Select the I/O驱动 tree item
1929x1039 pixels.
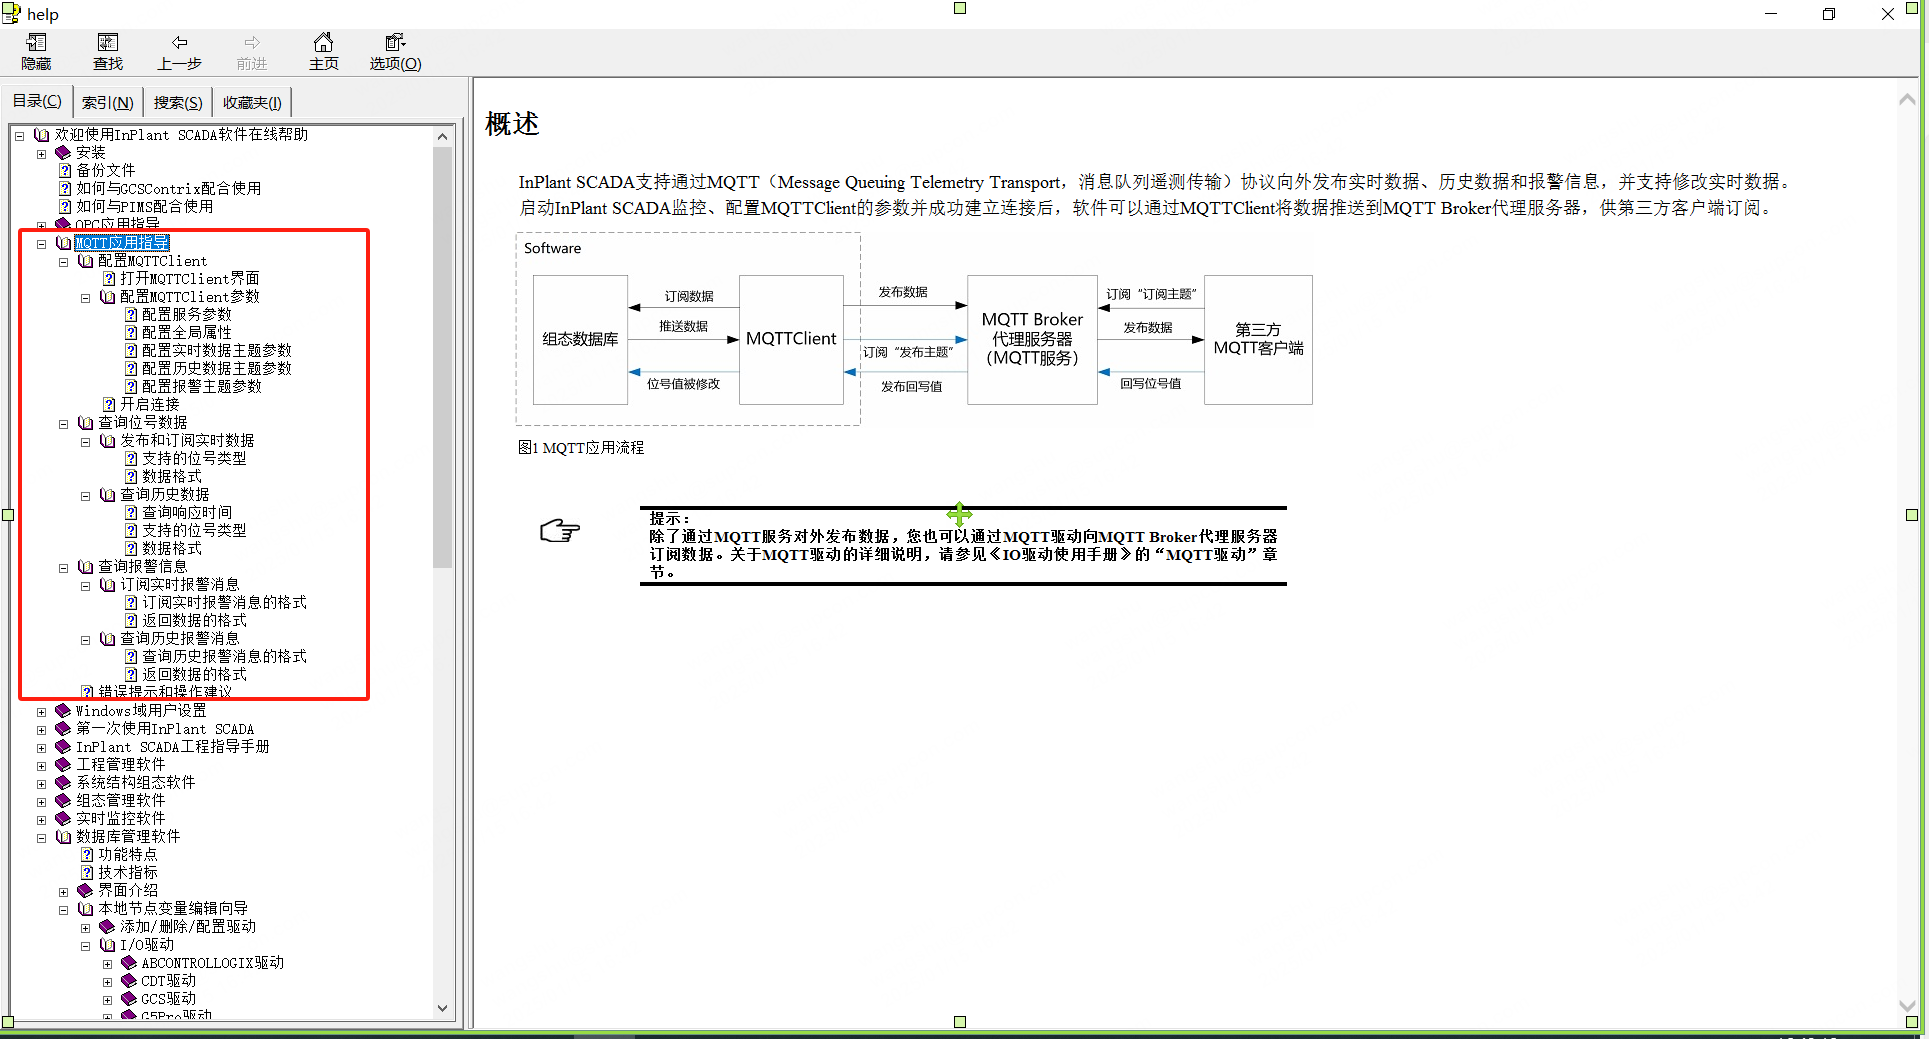click(x=147, y=945)
